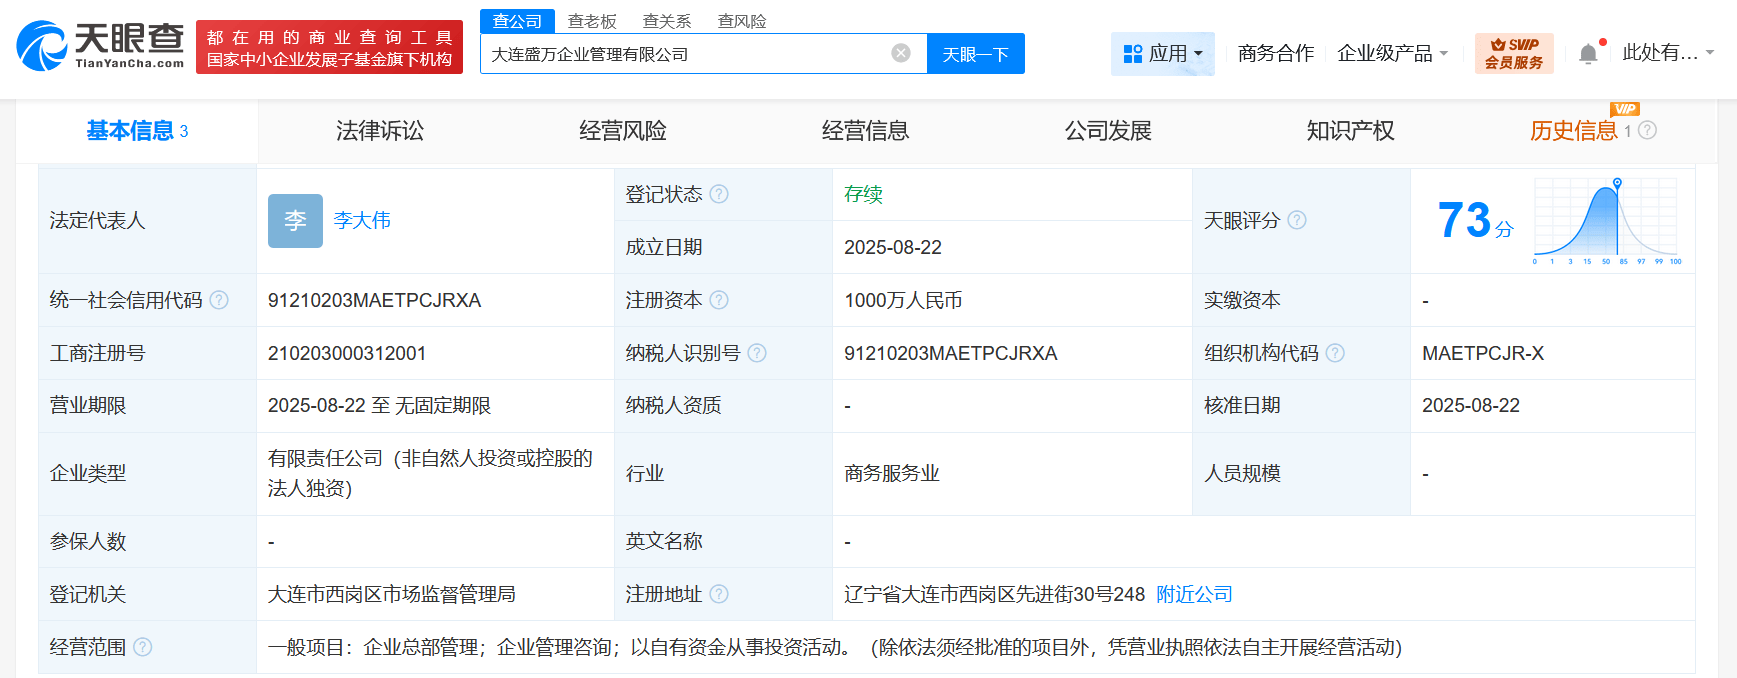Click the VIP member service badge

[1514, 53]
